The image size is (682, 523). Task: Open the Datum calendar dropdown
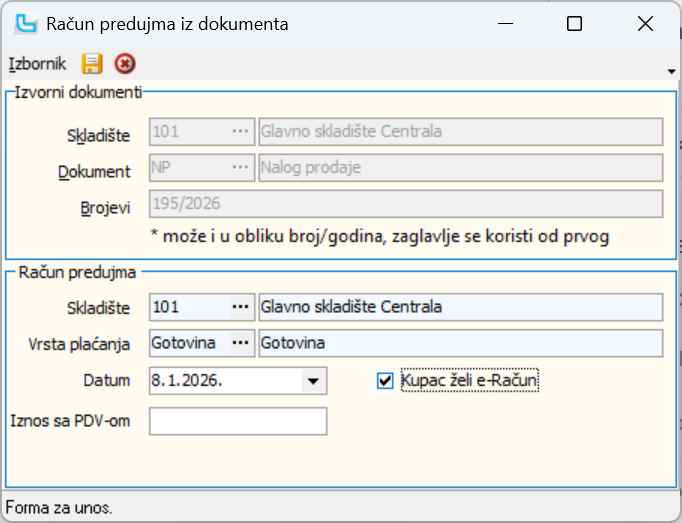click(x=313, y=381)
